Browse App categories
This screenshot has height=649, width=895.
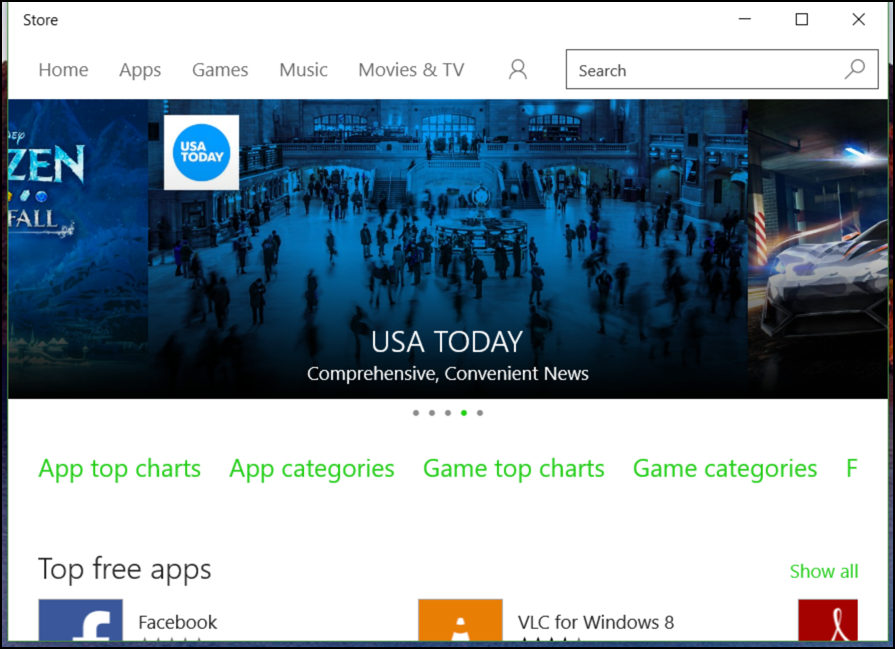[311, 468]
